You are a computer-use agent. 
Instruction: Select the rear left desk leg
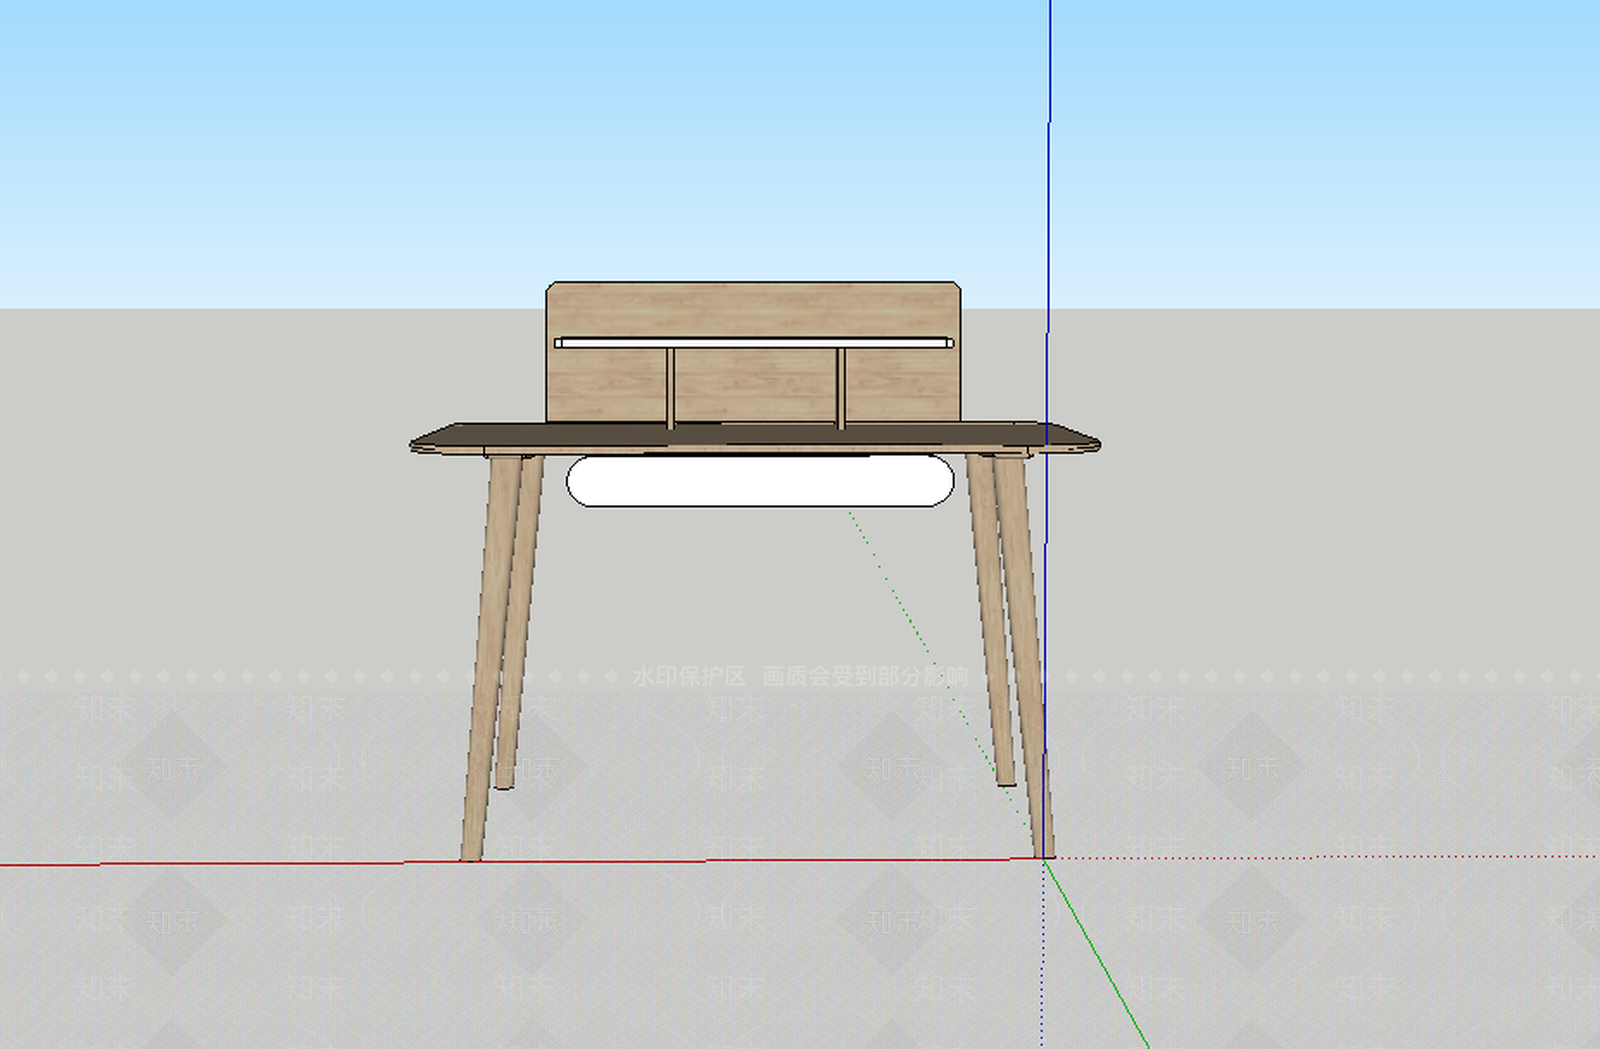coord(520,620)
